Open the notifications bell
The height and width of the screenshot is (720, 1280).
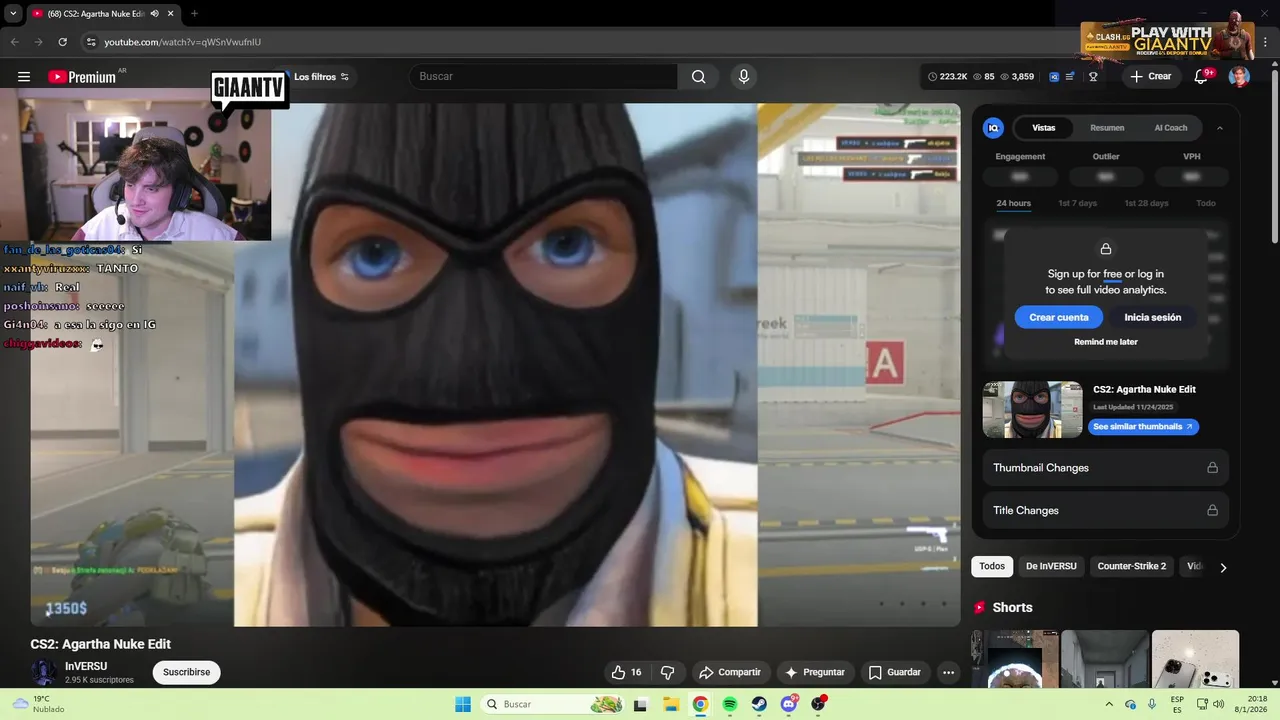pyautogui.click(x=1202, y=77)
